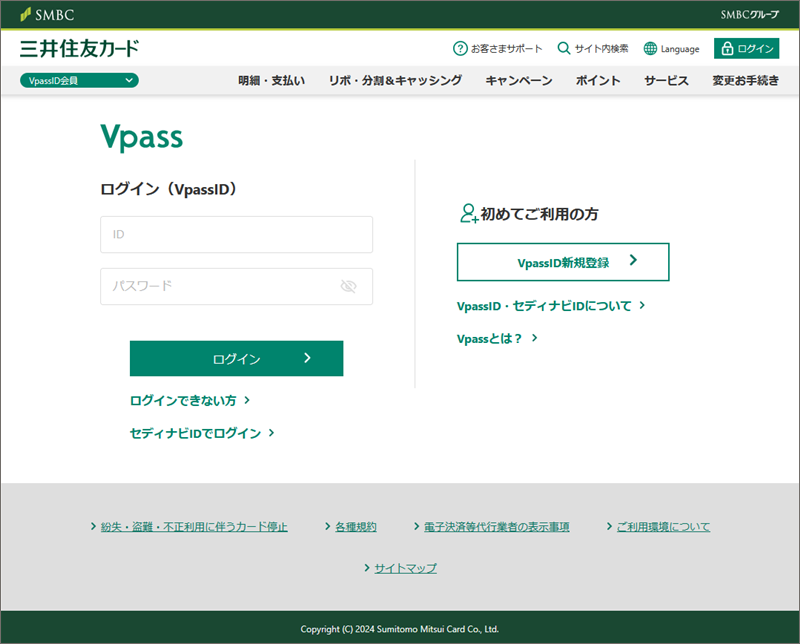
Task: Open the VpassID会員 dropdown
Action: pyautogui.click(x=79, y=81)
